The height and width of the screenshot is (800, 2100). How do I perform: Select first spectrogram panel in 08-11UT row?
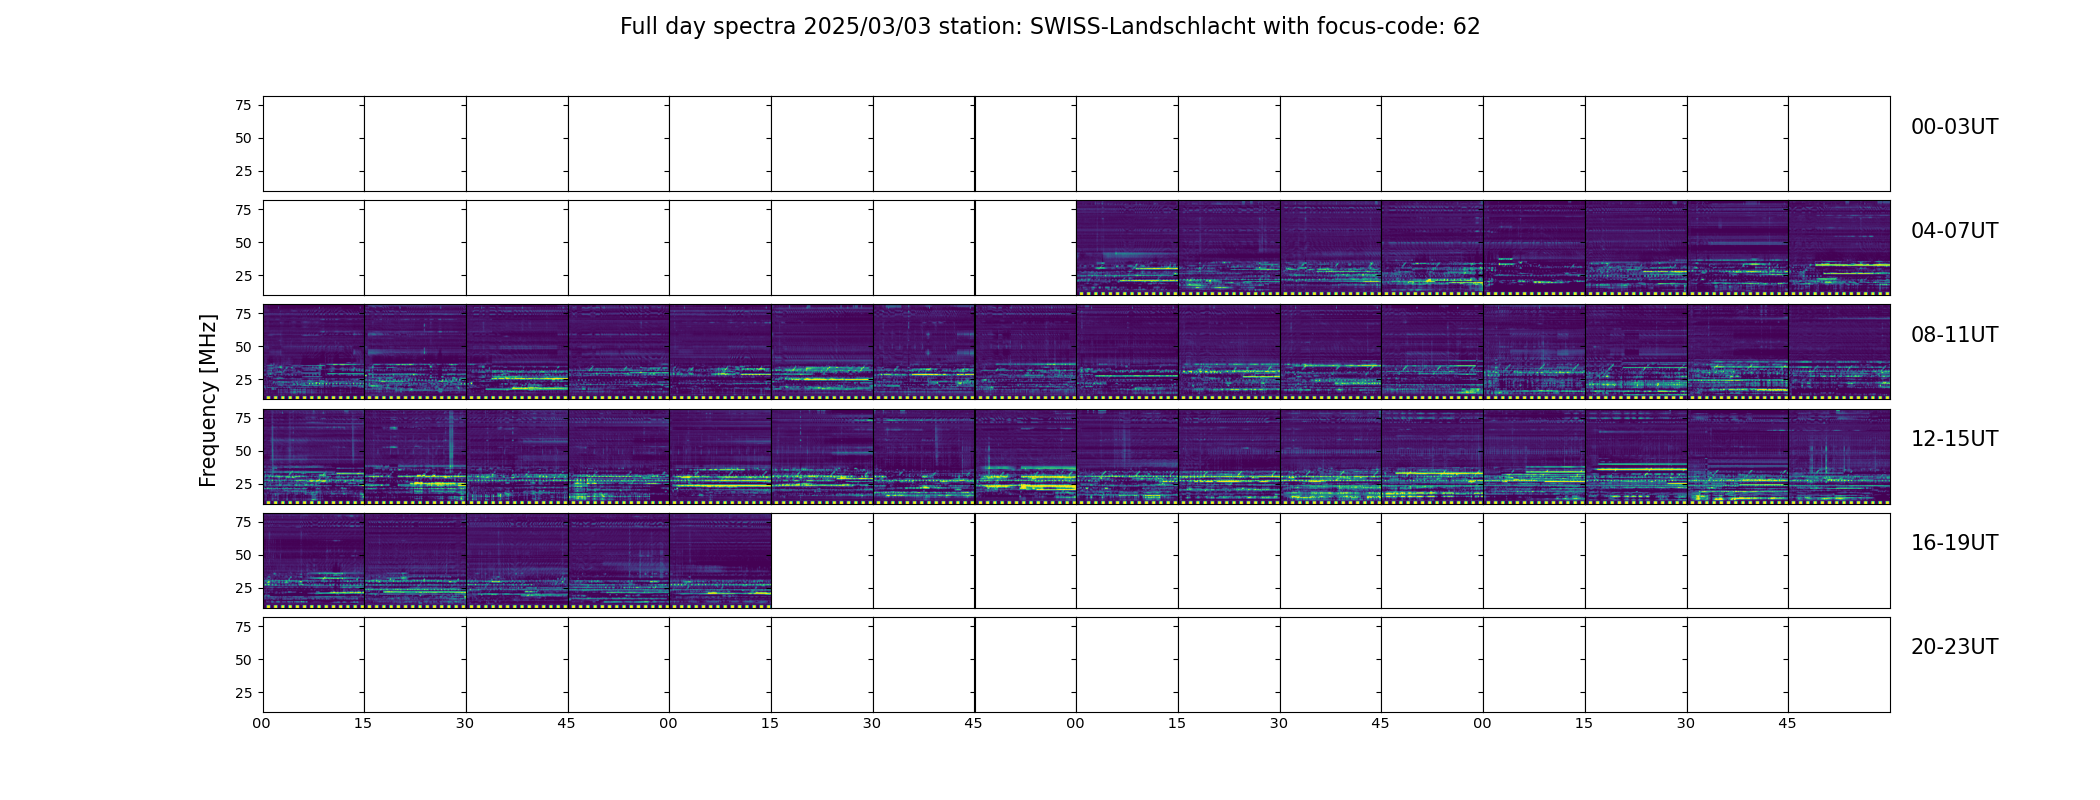tap(314, 352)
